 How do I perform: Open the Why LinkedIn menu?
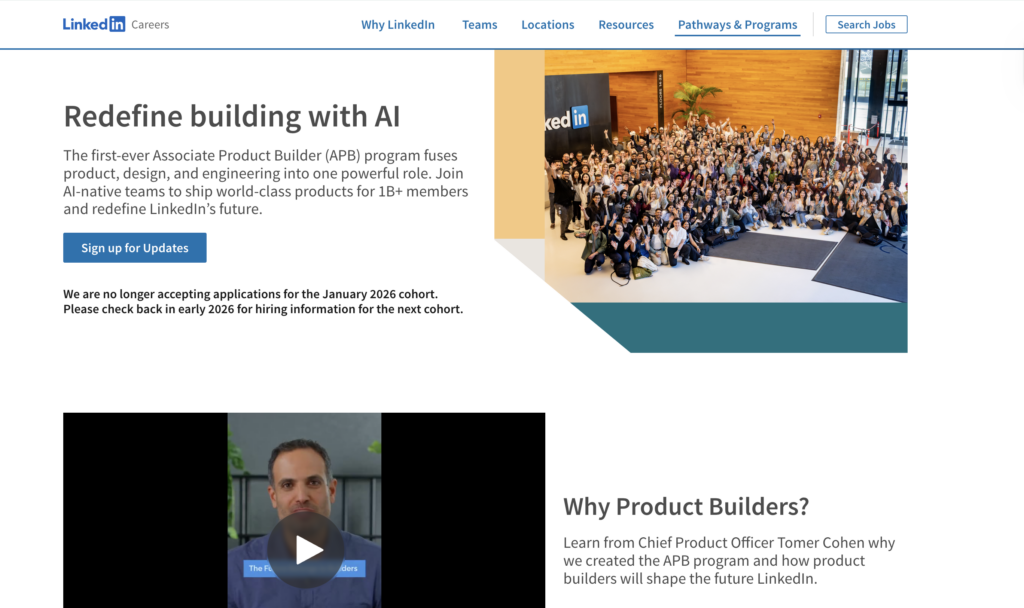pyautogui.click(x=398, y=25)
